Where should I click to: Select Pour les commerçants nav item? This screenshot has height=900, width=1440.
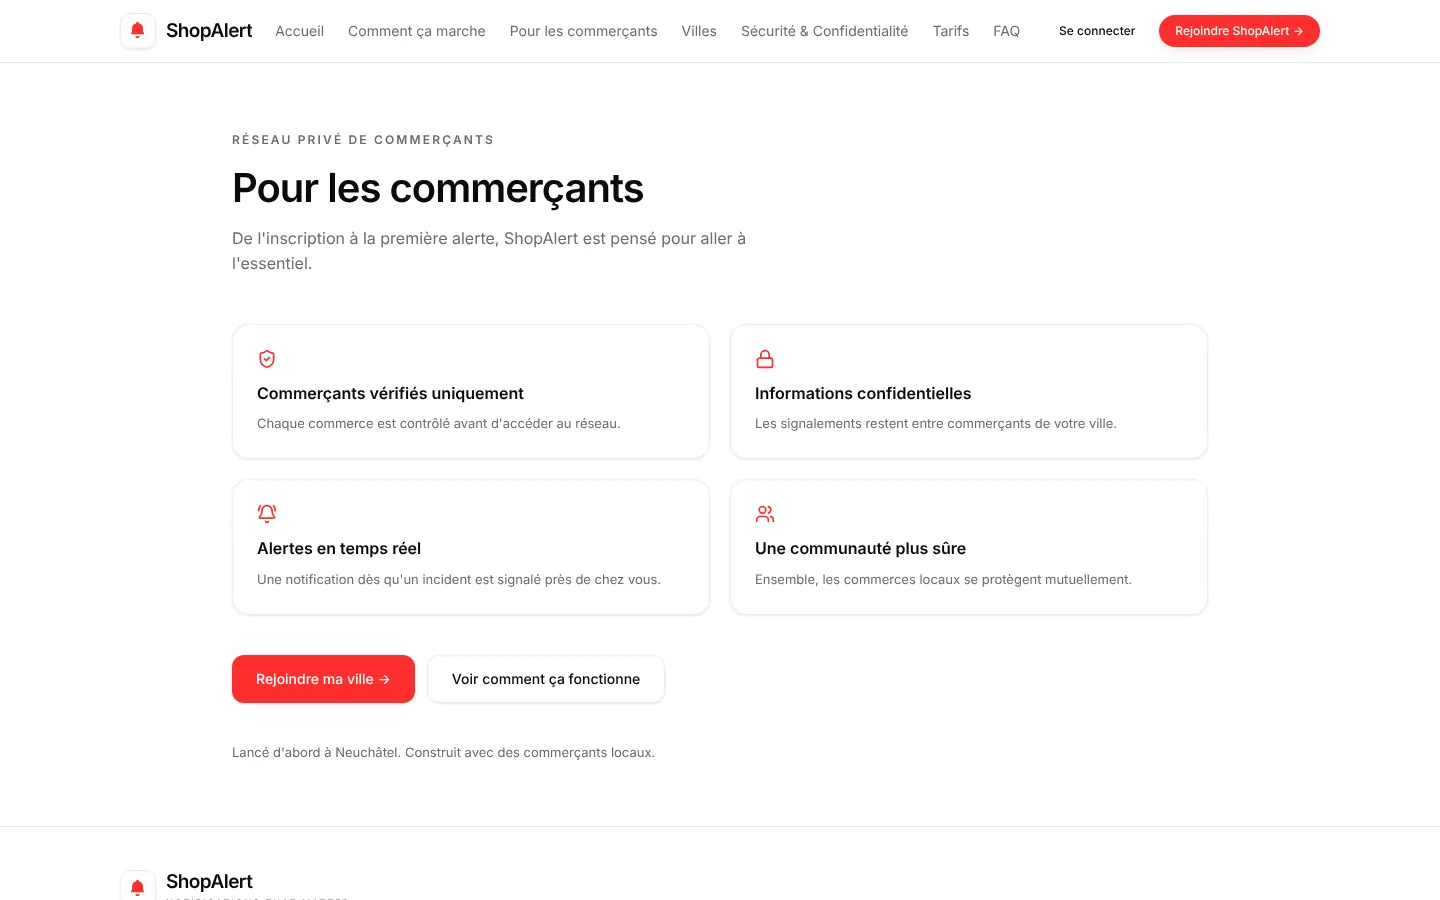click(584, 31)
